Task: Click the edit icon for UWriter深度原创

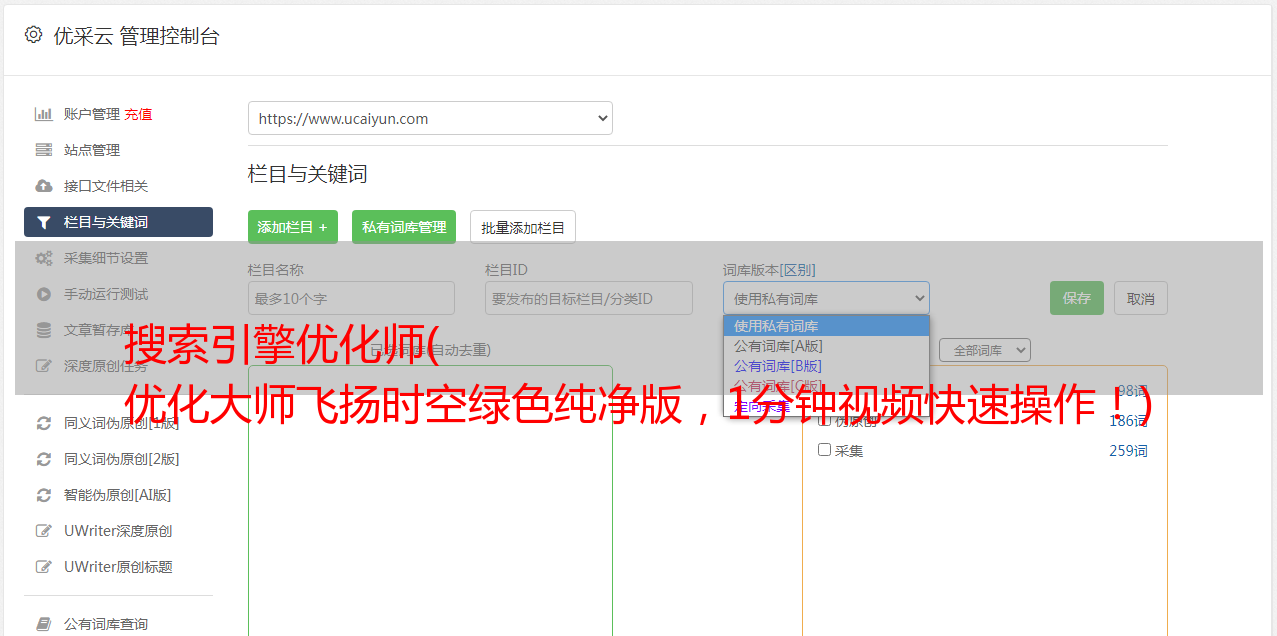Action: 44,531
